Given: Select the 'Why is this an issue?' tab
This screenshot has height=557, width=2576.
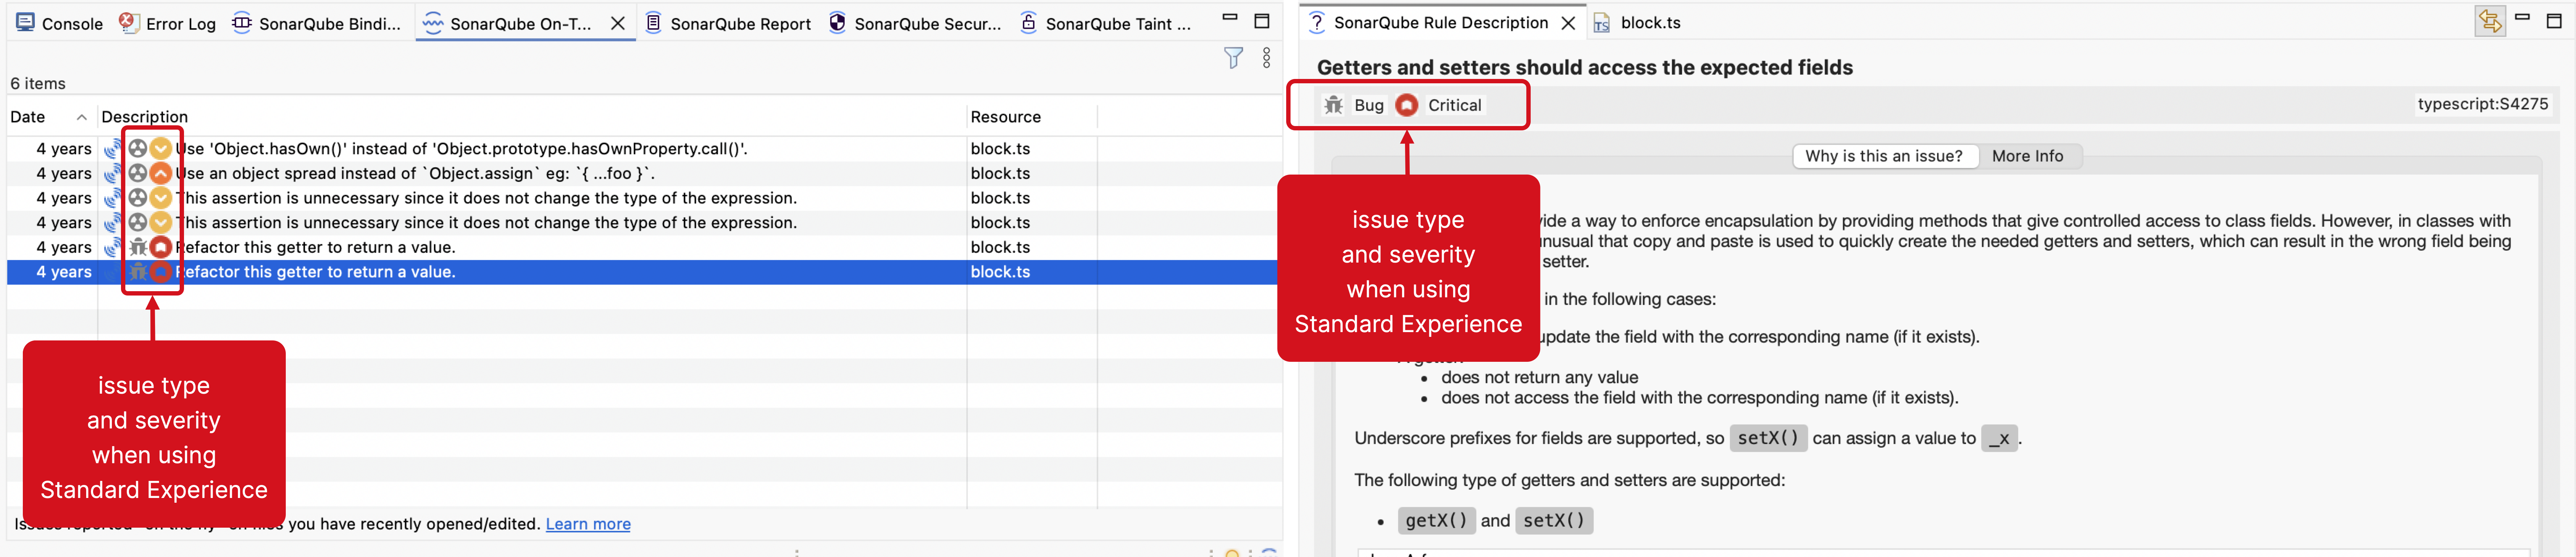Looking at the screenshot, I should tap(1884, 156).
